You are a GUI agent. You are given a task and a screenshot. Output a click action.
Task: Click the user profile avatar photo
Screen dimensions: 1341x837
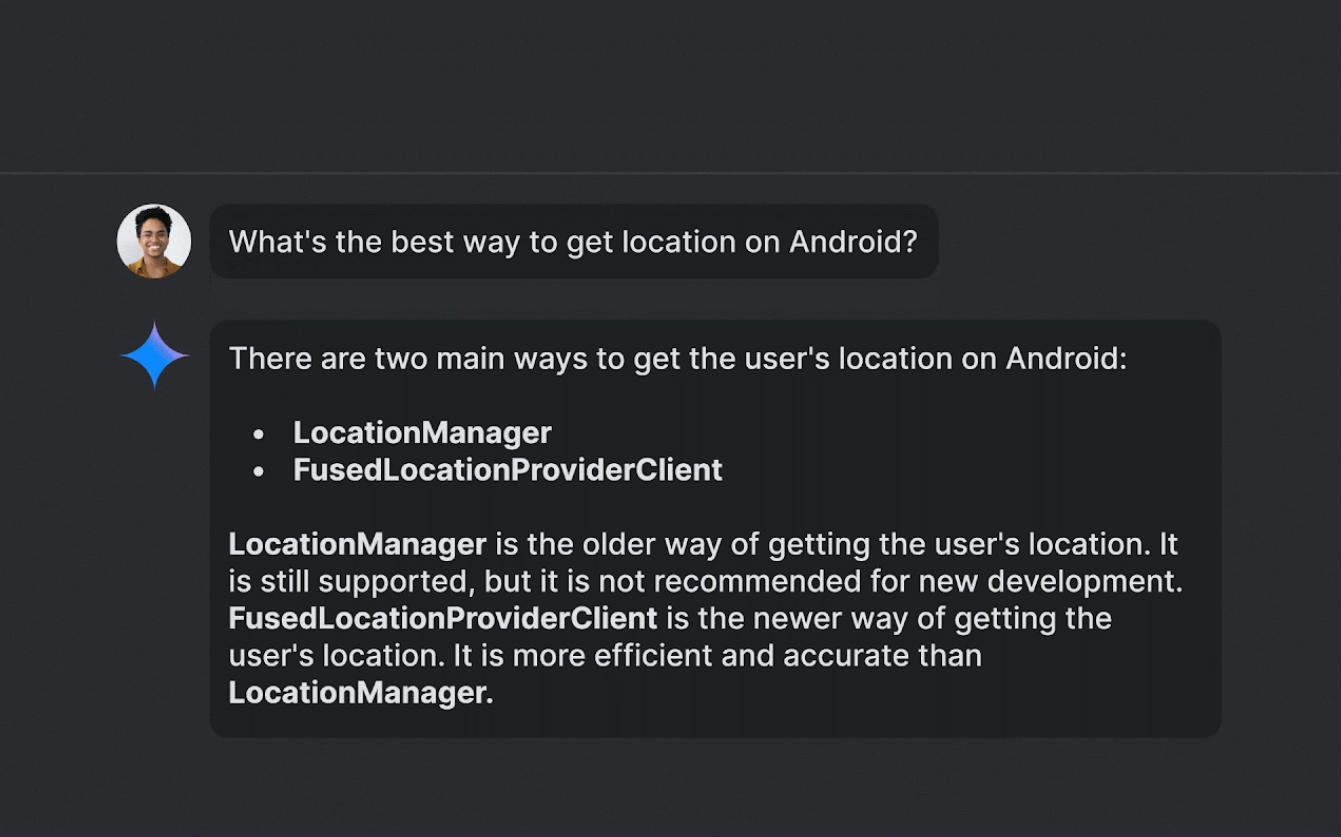pos(154,241)
